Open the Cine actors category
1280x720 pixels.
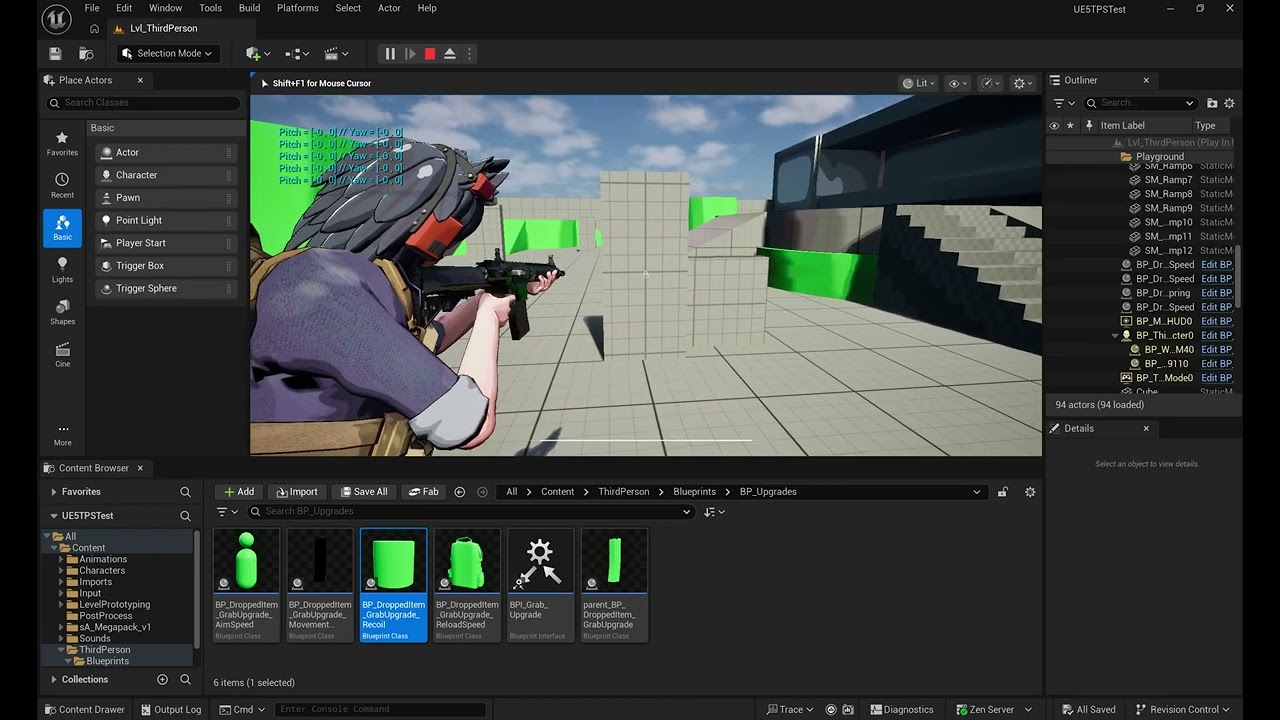coord(62,355)
